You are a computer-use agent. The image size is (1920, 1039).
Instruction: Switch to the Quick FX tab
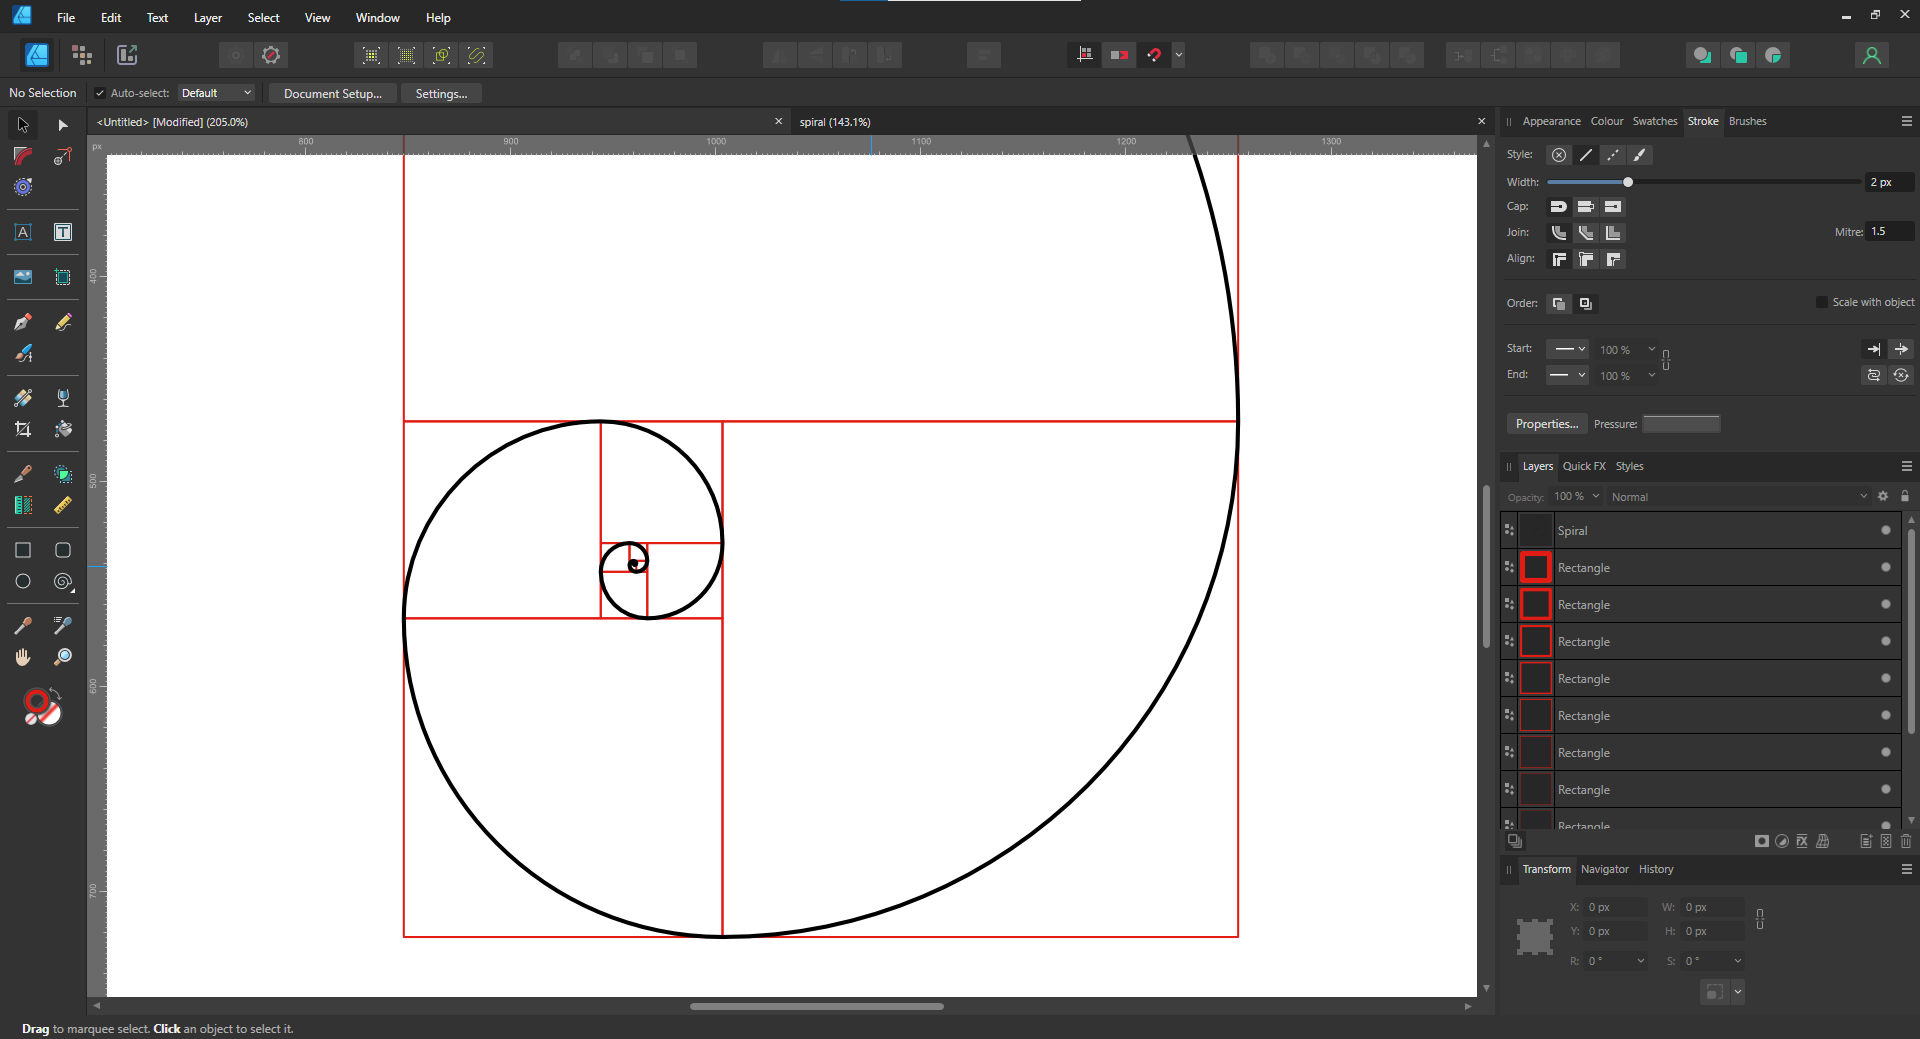click(1584, 466)
